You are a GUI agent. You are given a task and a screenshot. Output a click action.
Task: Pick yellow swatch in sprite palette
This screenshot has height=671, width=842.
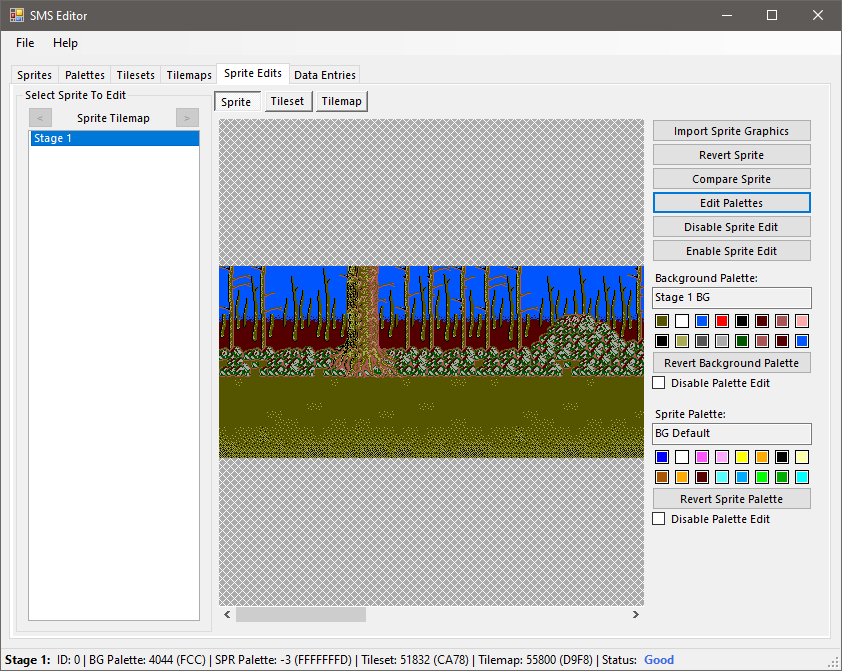tap(742, 457)
